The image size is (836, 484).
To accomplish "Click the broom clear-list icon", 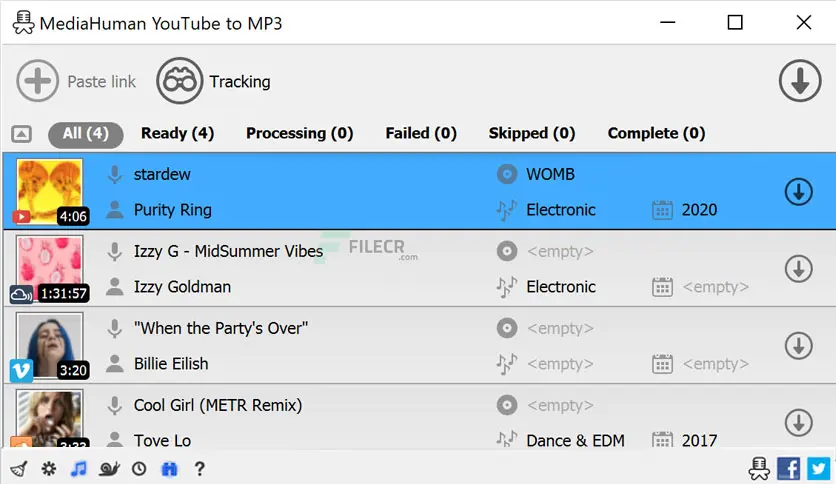I will [x=18, y=468].
